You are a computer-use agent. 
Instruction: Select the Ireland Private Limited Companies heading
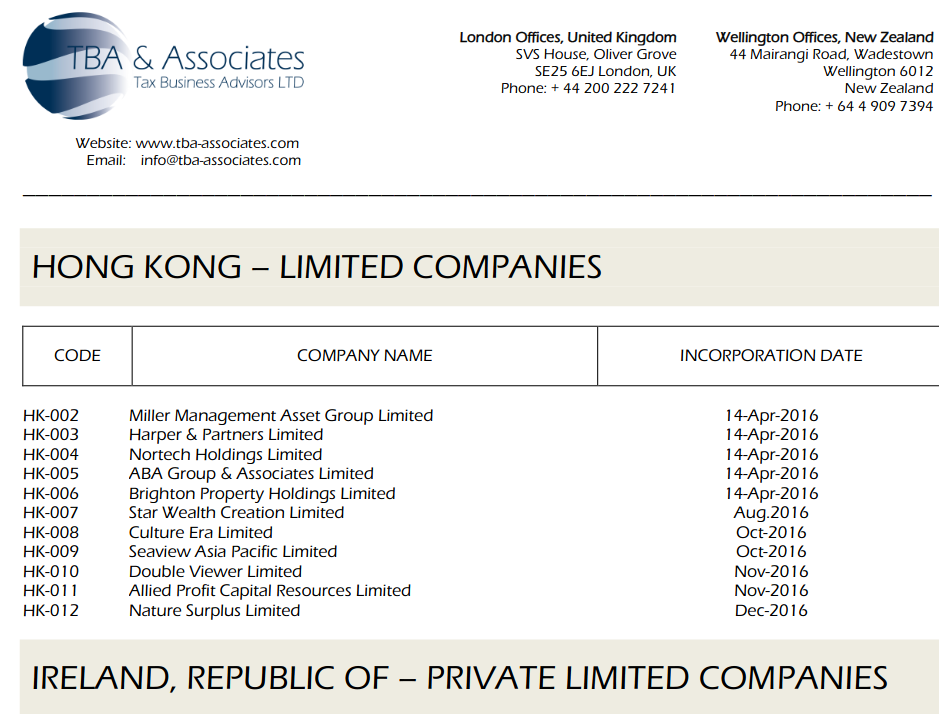point(459,677)
